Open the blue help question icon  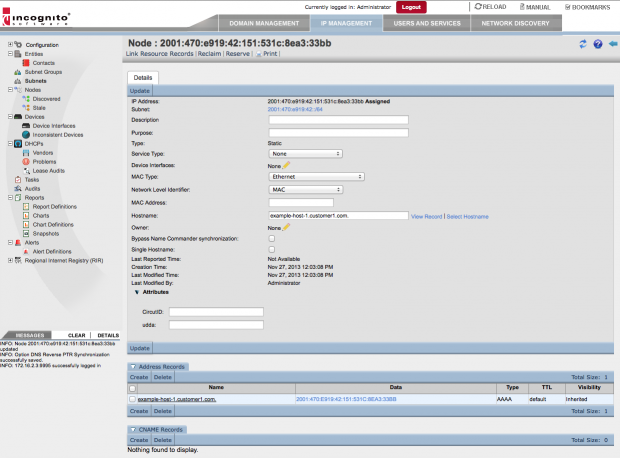[x=598, y=44]
